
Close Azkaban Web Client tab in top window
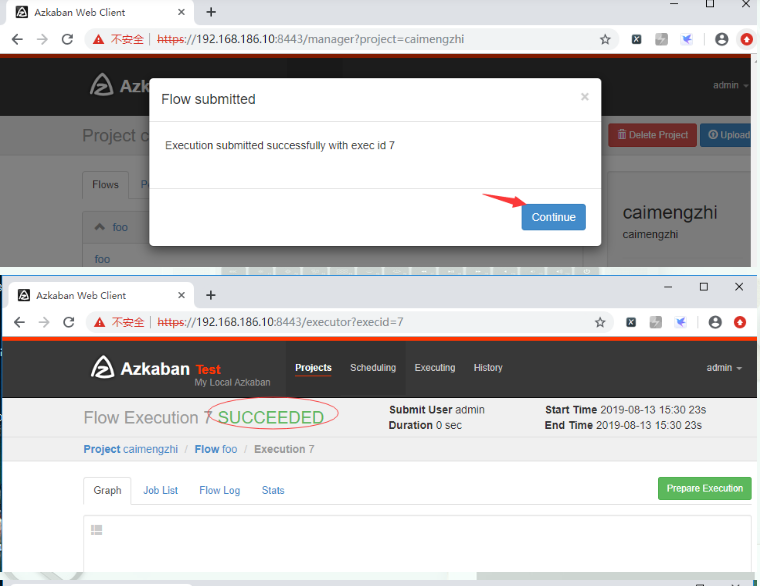click(x=181, y=12)
